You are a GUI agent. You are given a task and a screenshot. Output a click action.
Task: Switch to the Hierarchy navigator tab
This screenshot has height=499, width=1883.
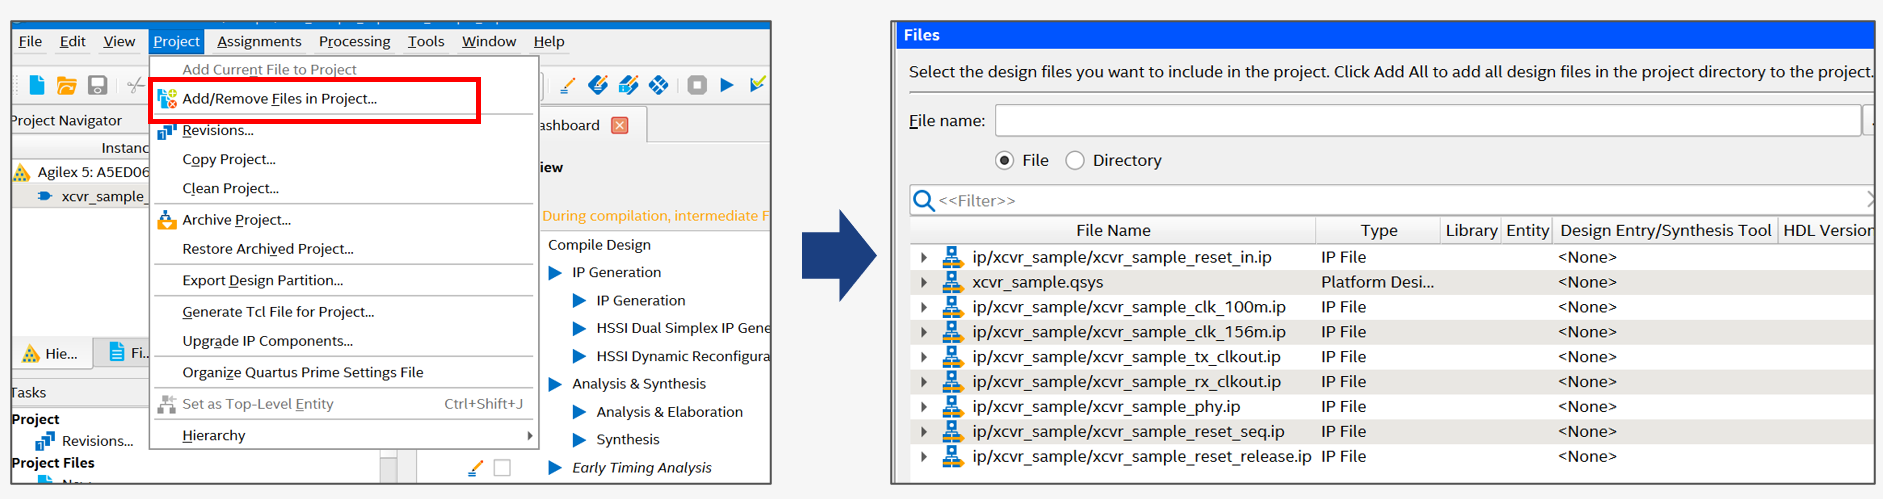(50, 353)
